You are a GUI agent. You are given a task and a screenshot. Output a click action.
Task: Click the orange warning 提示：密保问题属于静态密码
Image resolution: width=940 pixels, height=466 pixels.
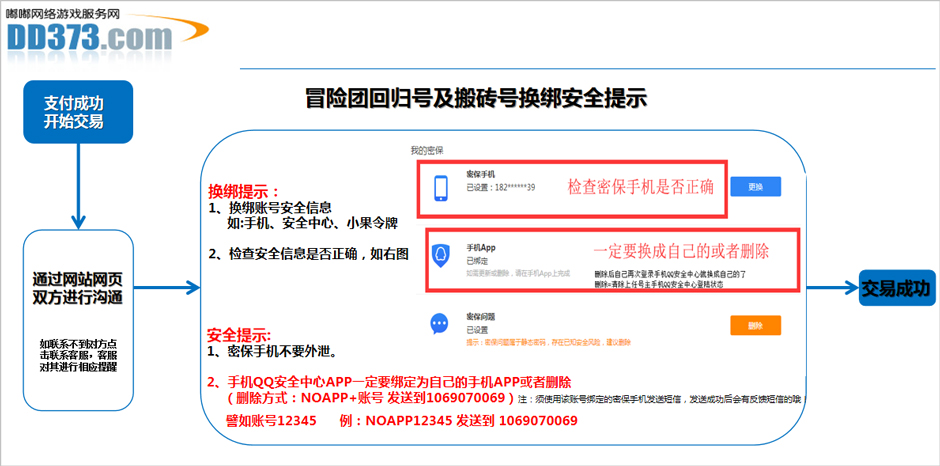pyautogui.click(x=549, y=342)
